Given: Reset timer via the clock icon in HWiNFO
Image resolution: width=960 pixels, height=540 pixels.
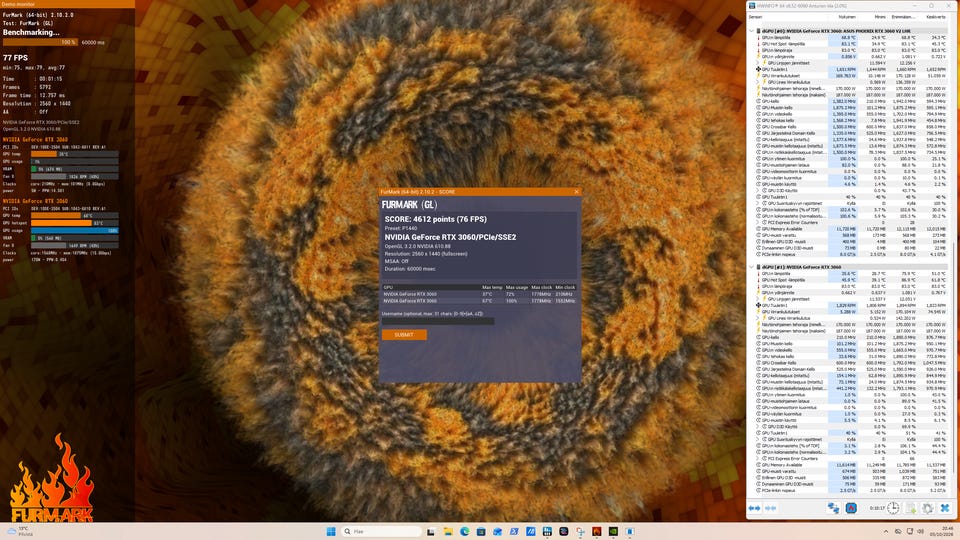Looking at the screenshot, I should click(x=893, y=508).
